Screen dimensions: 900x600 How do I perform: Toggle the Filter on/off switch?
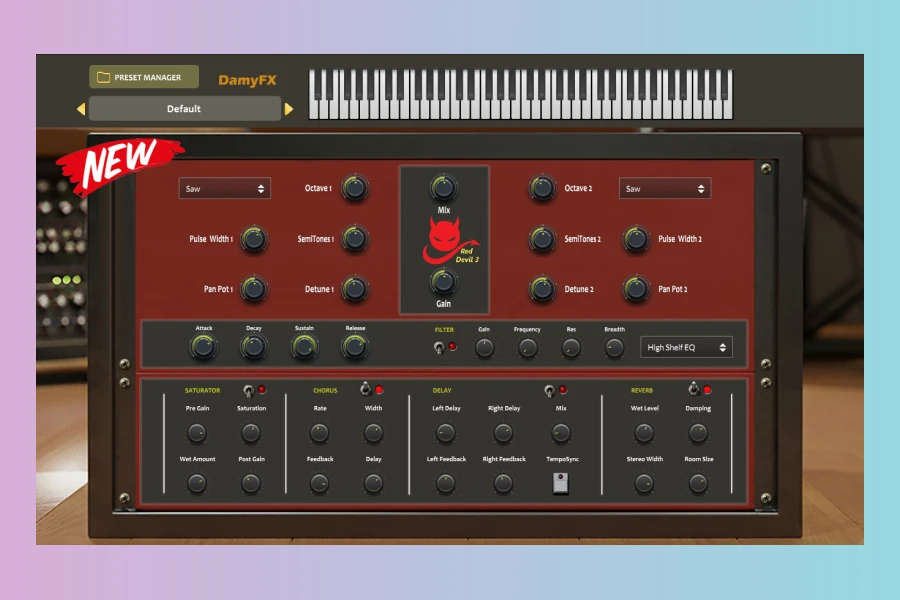438,347
